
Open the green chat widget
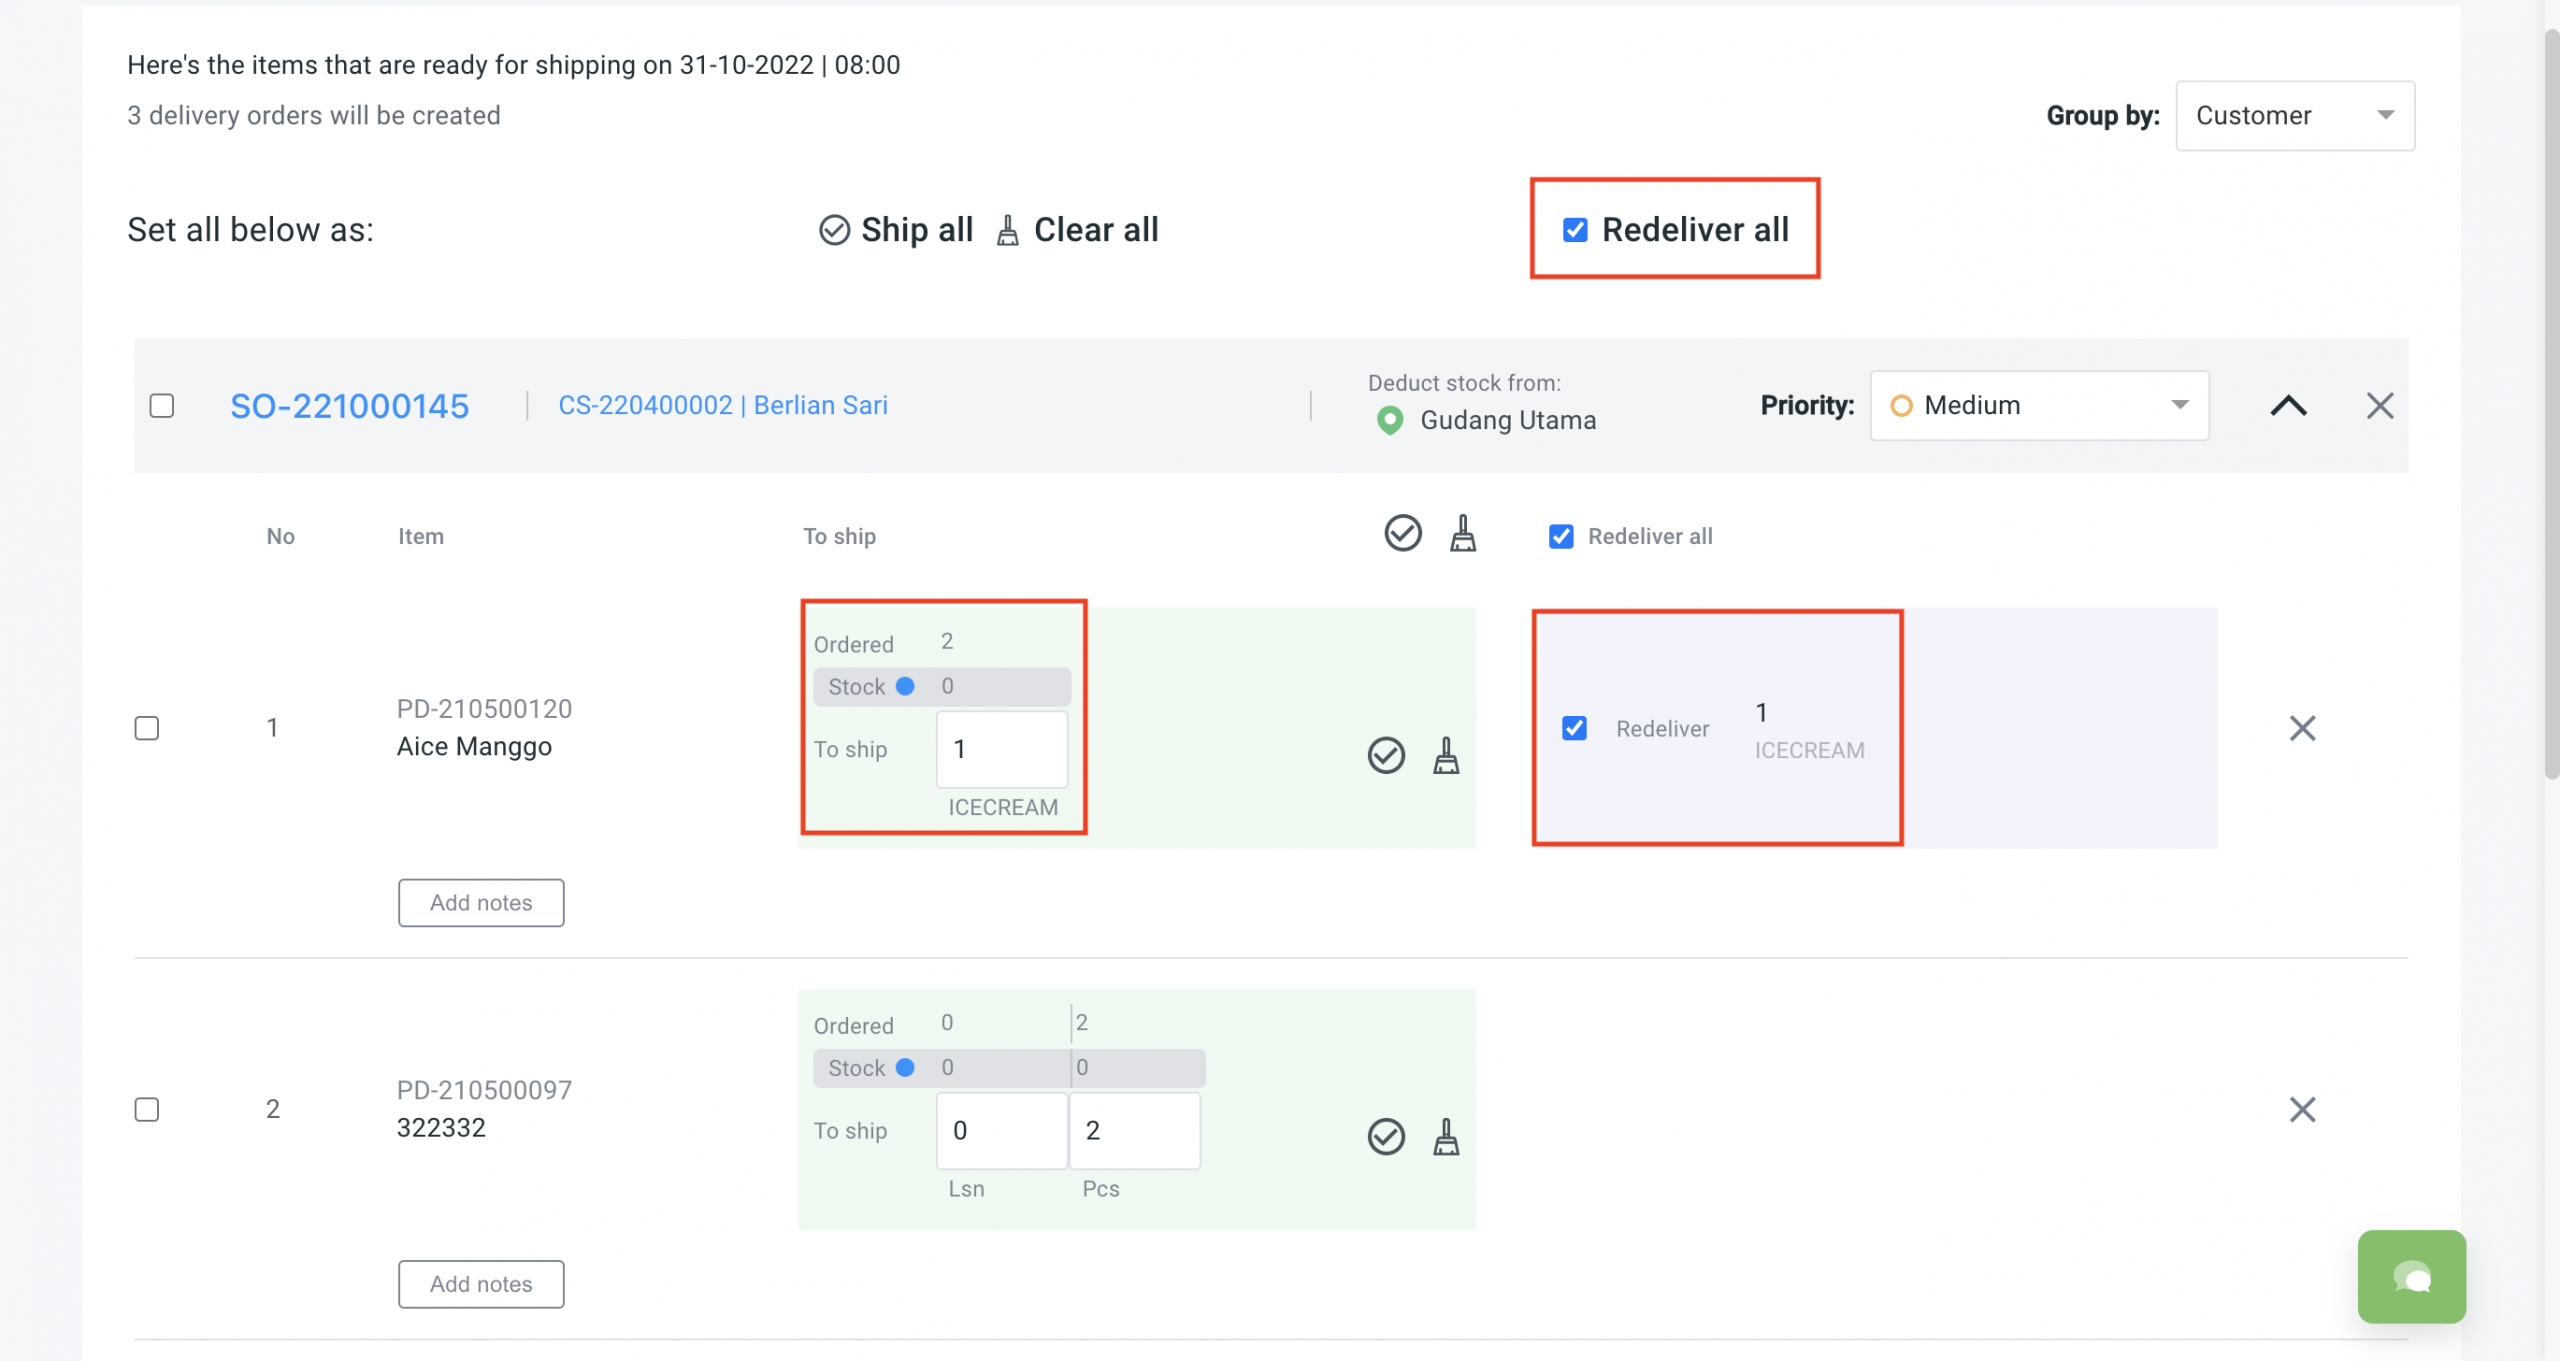[x=2411, y=1276]
